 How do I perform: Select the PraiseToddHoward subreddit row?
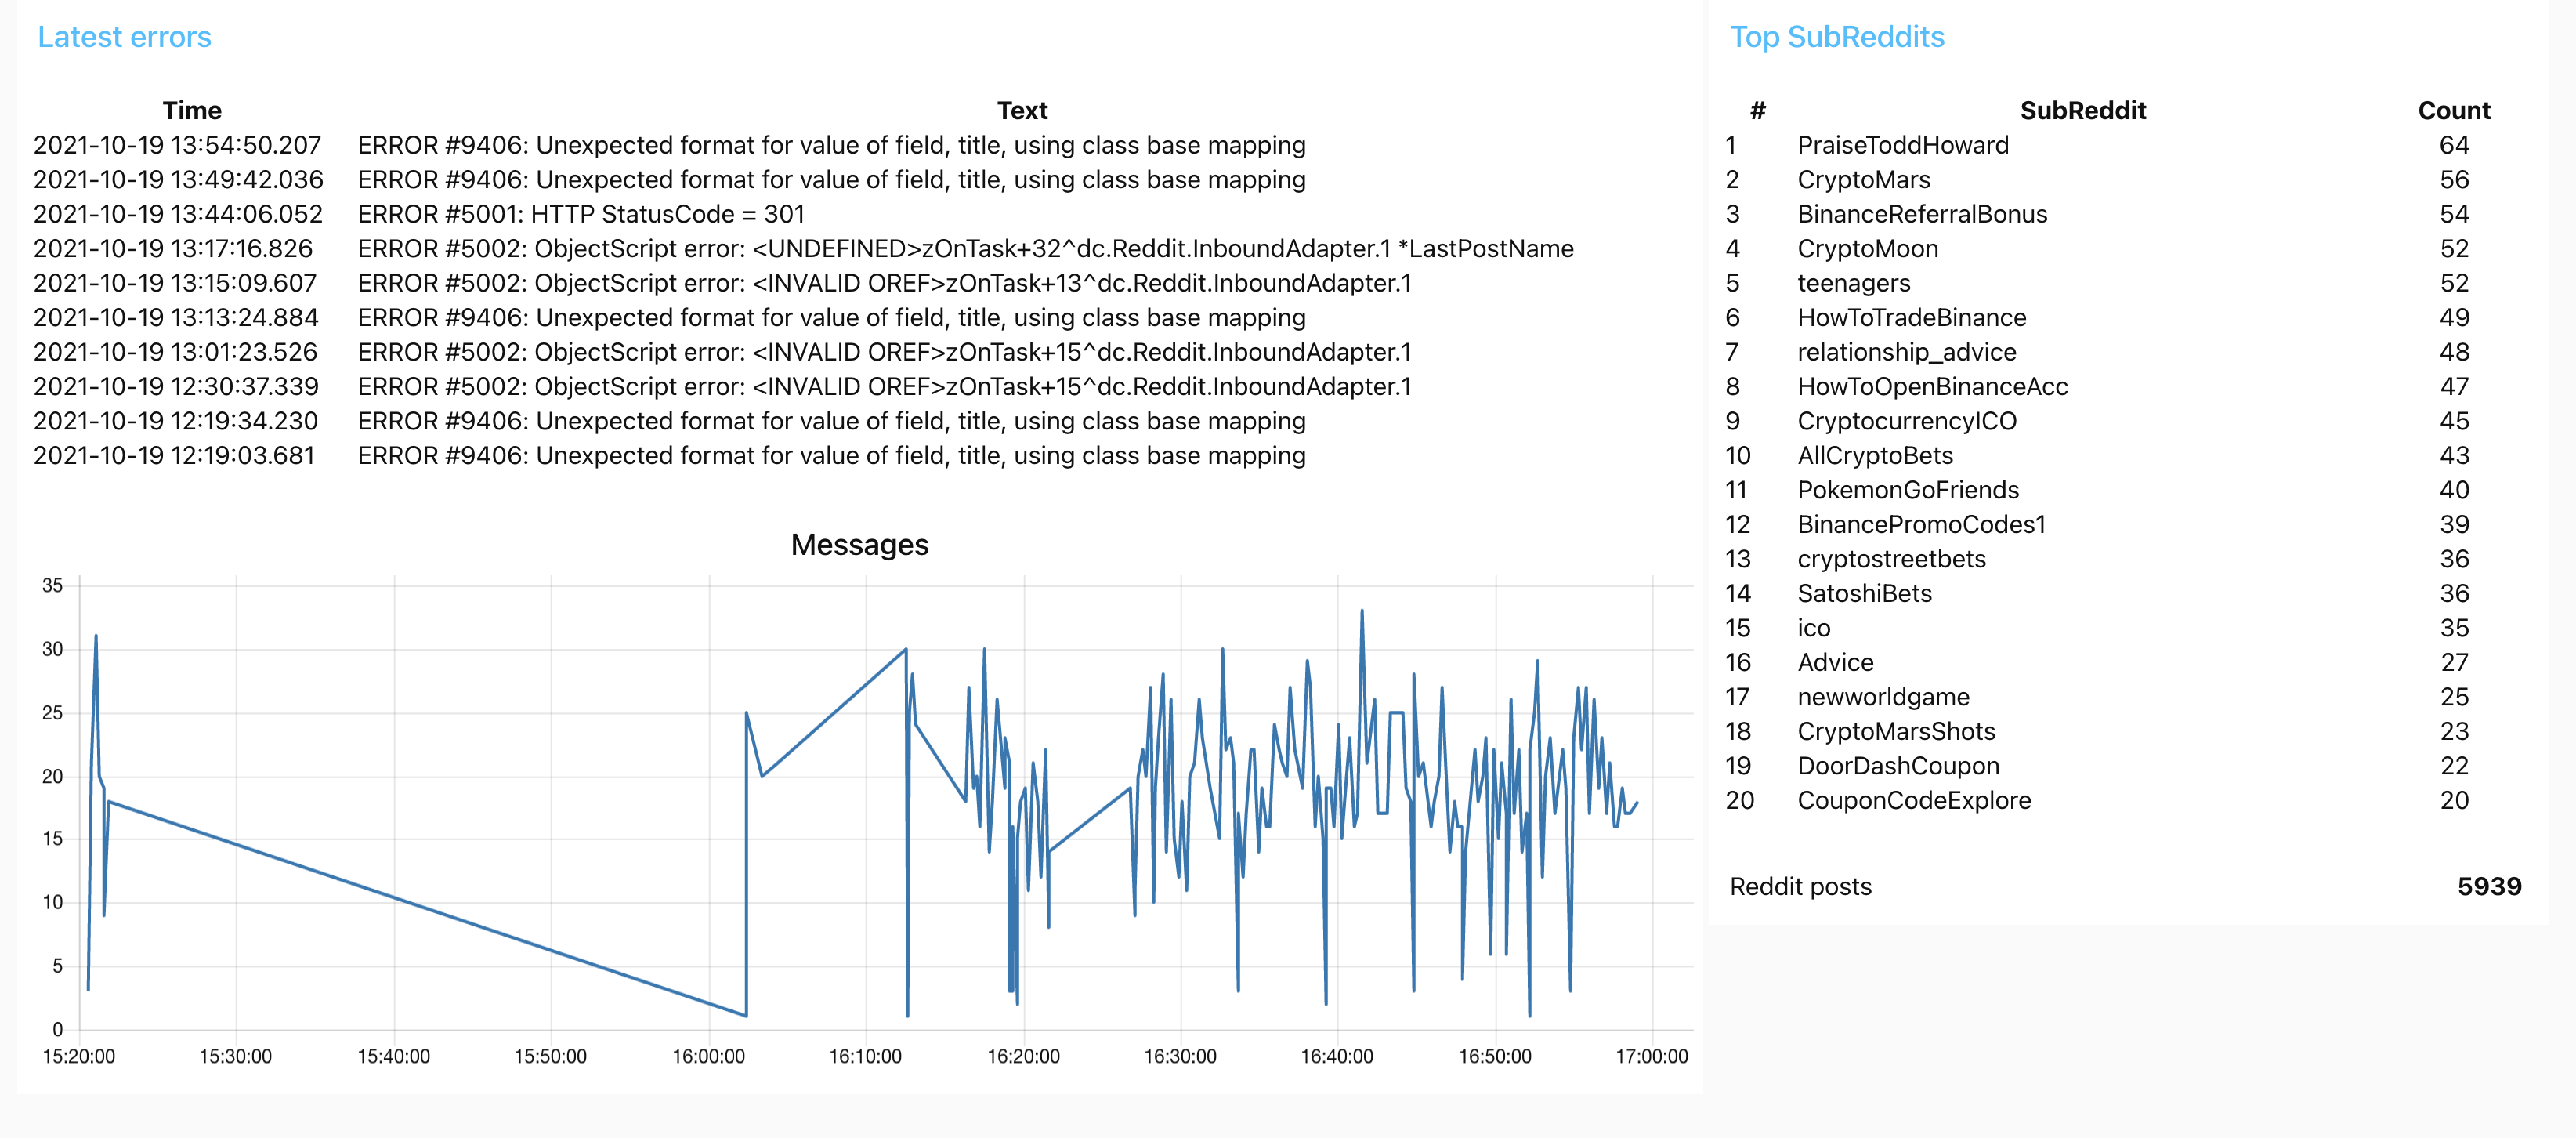click(1902, 145)
